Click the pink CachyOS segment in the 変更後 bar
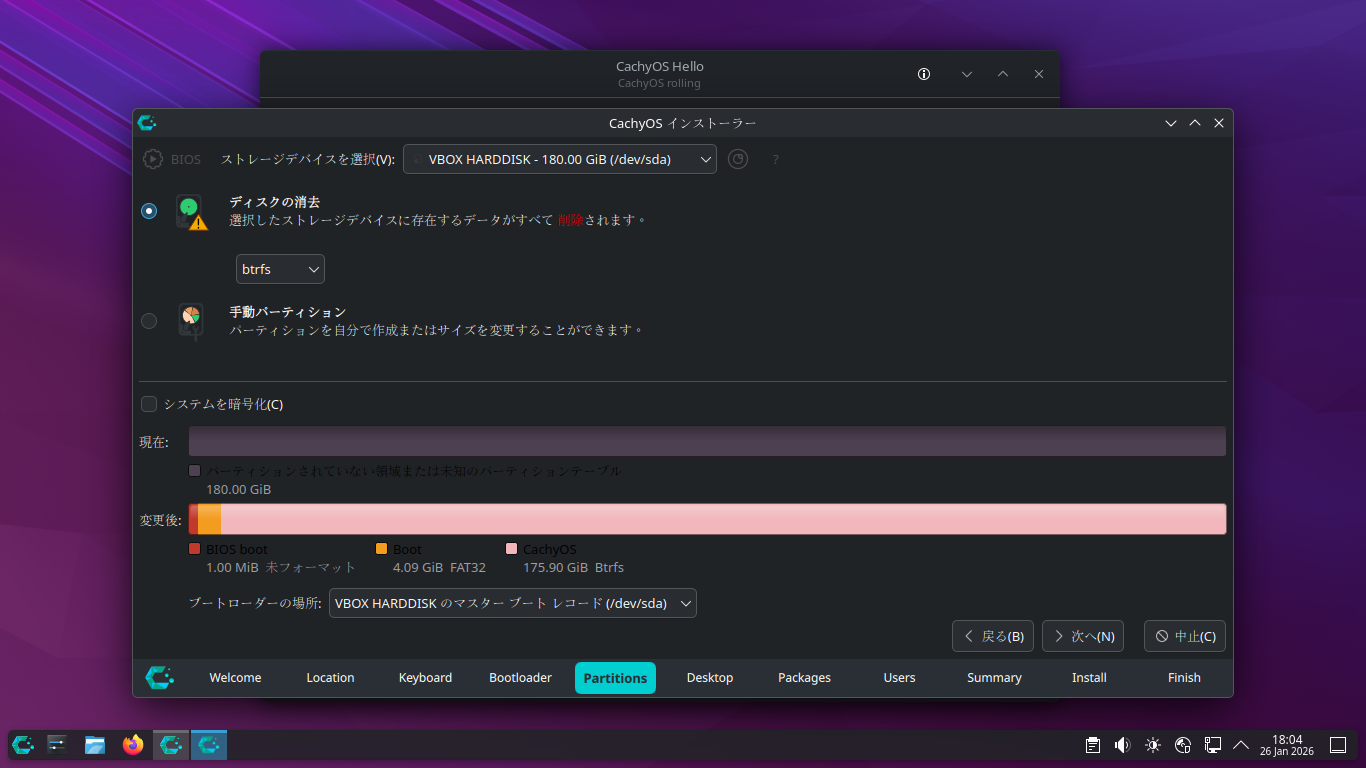 723,520
